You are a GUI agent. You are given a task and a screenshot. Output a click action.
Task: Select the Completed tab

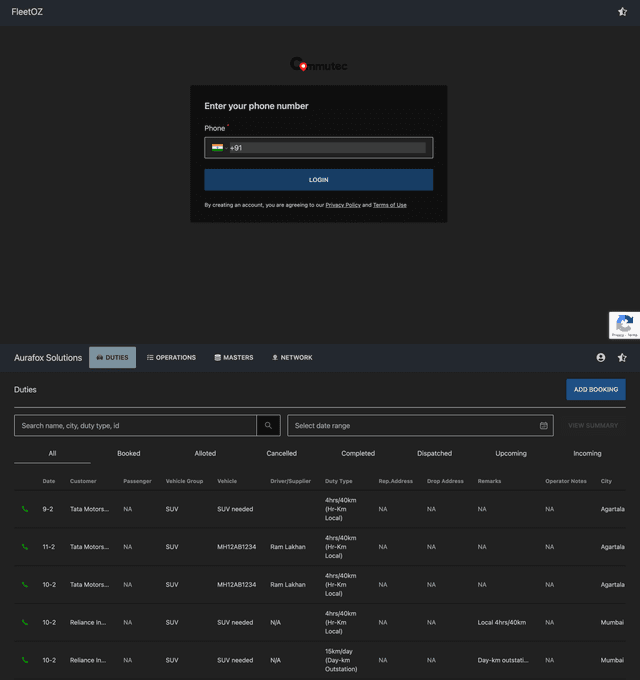pyautogui.click(x=358, y=453)
